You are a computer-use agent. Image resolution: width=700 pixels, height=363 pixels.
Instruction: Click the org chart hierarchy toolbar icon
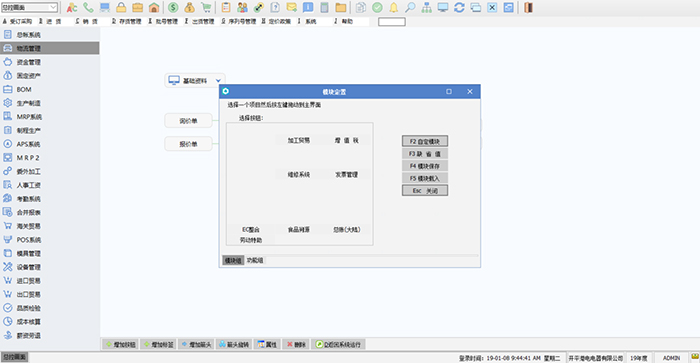pos(426,8)
